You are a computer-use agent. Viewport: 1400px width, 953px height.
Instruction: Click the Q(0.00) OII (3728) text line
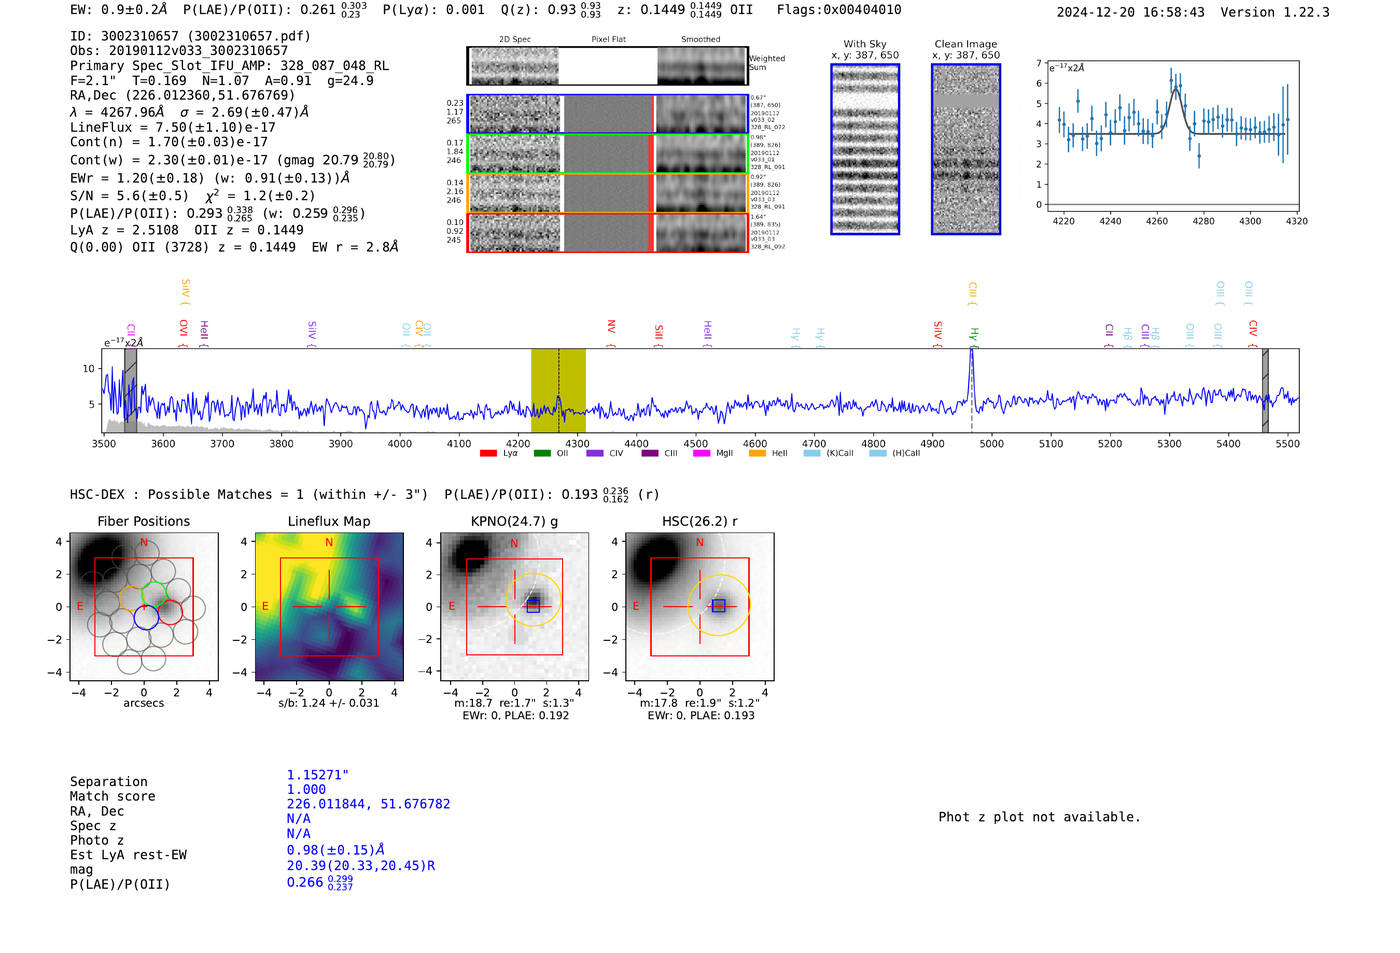click(x=234, y=247)
